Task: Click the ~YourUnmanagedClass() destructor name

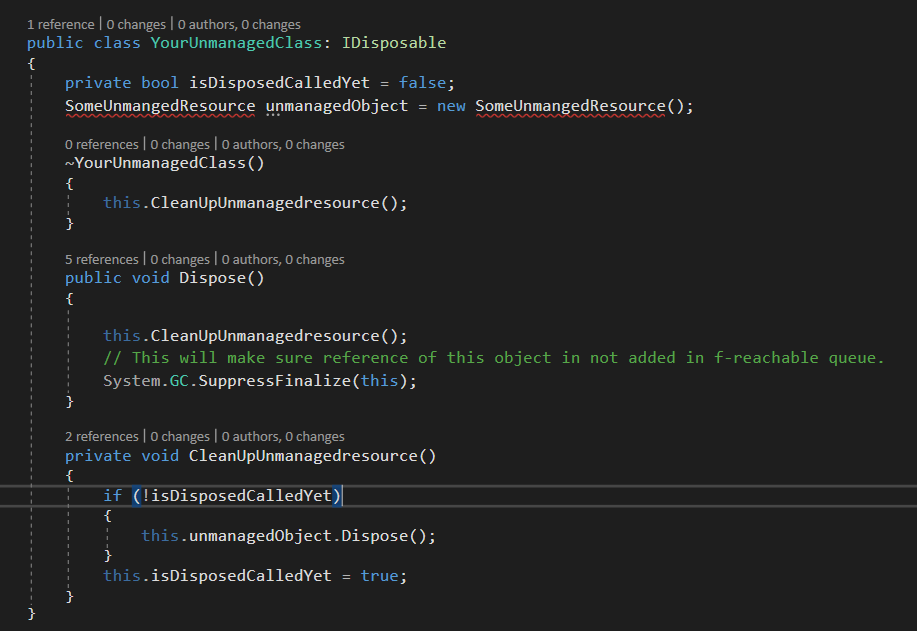Action: click(x=164, y=163)
